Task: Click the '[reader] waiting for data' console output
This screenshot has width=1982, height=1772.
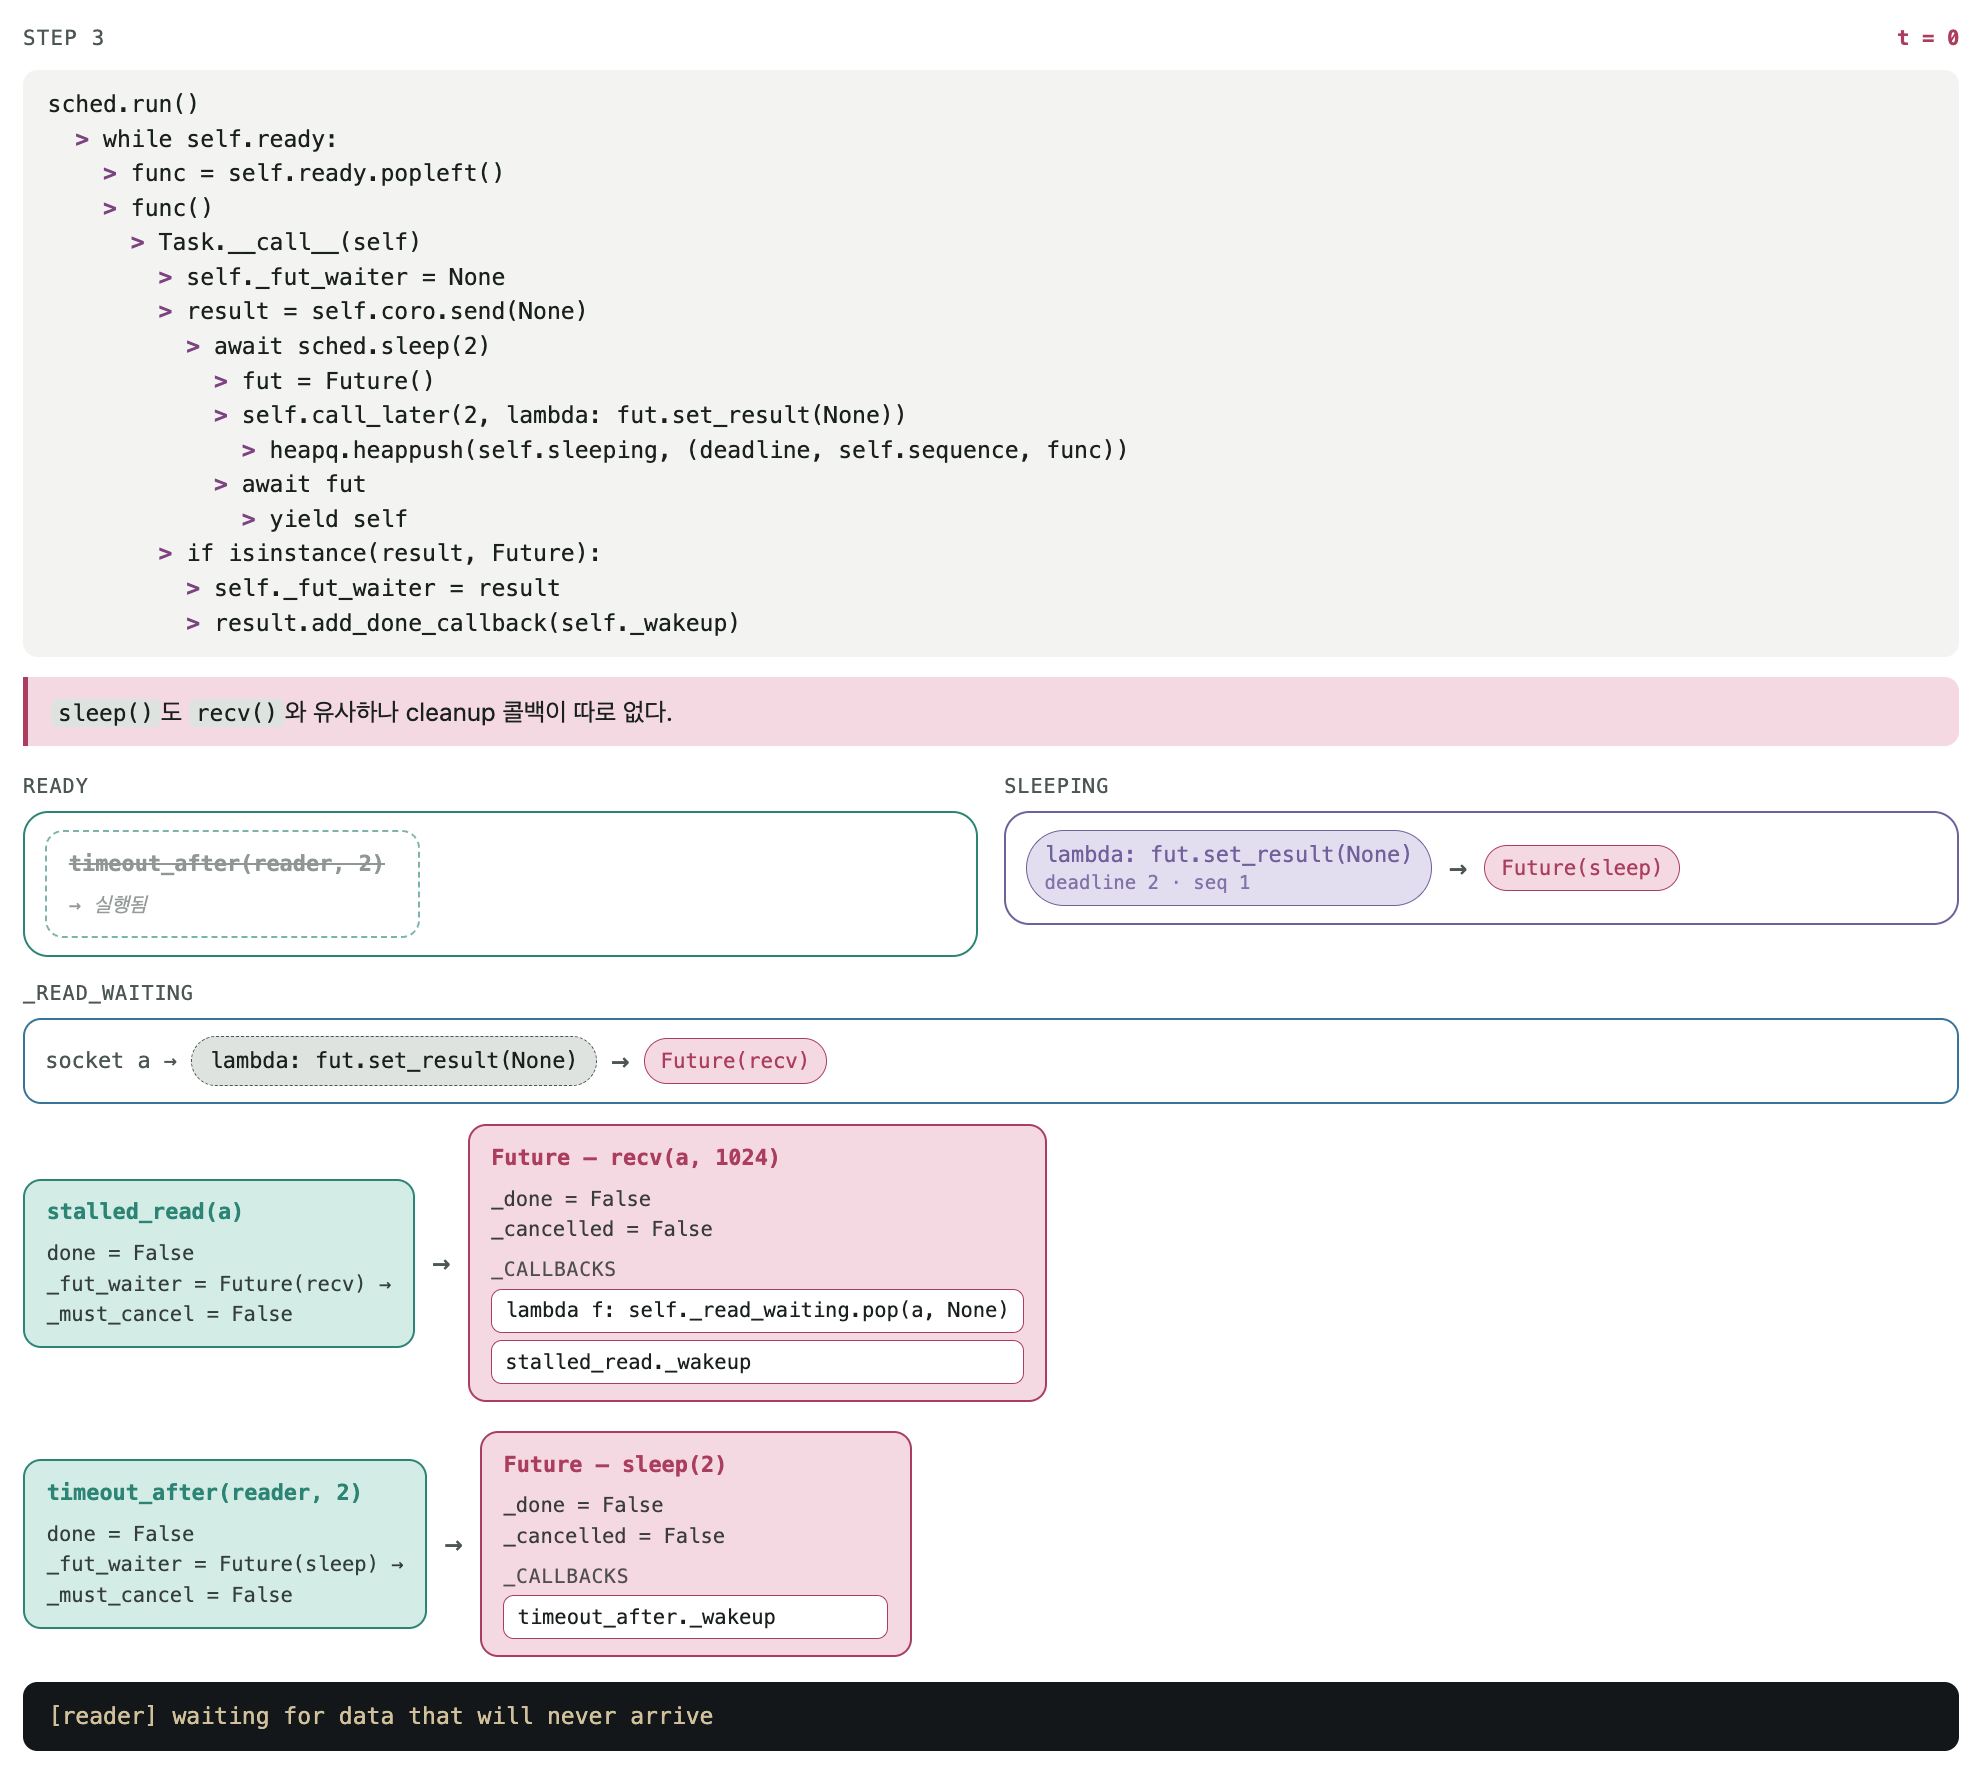Action: (x=381, y=1716)
